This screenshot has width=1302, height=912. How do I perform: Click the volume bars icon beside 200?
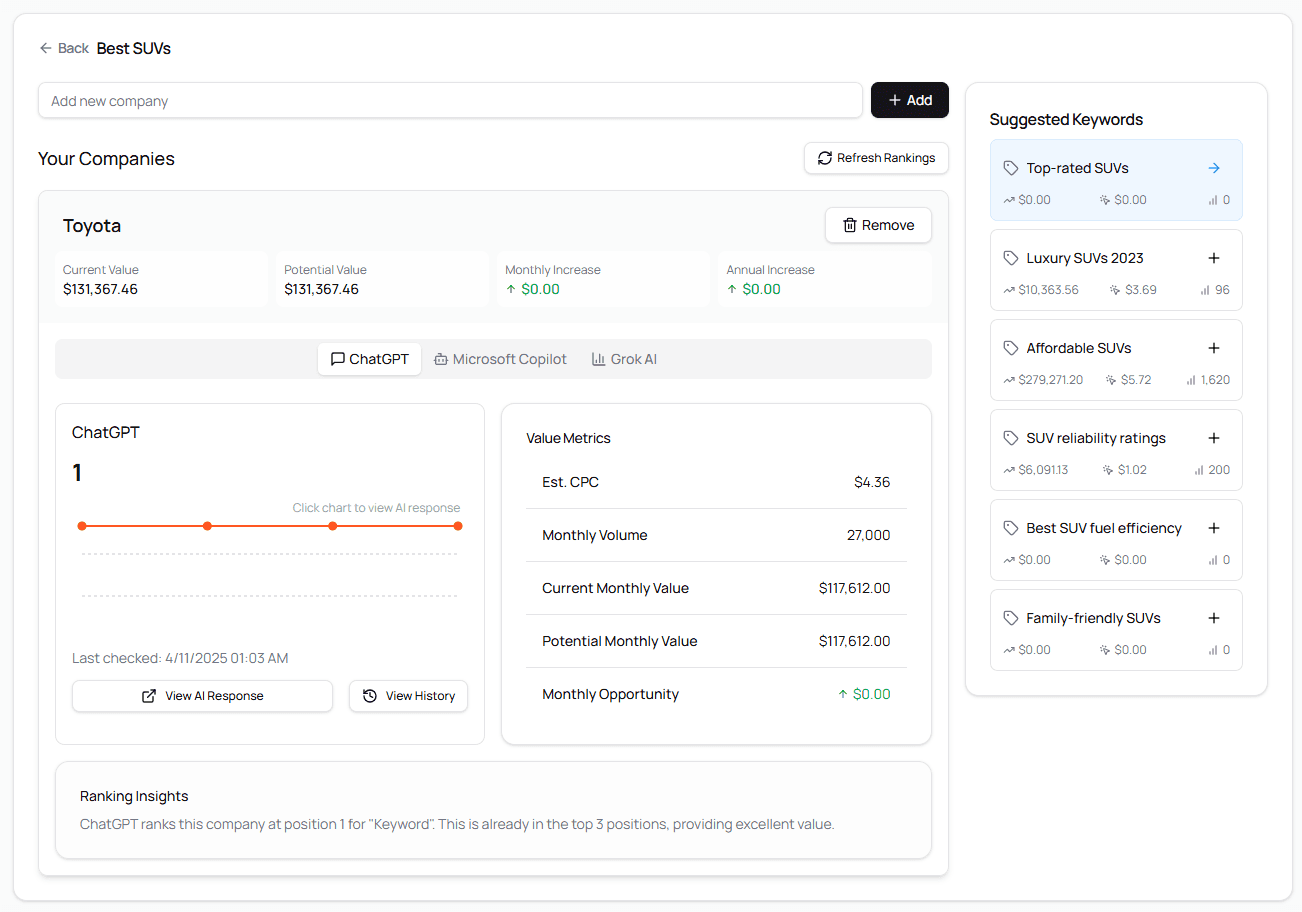[x=1198, y=470]
